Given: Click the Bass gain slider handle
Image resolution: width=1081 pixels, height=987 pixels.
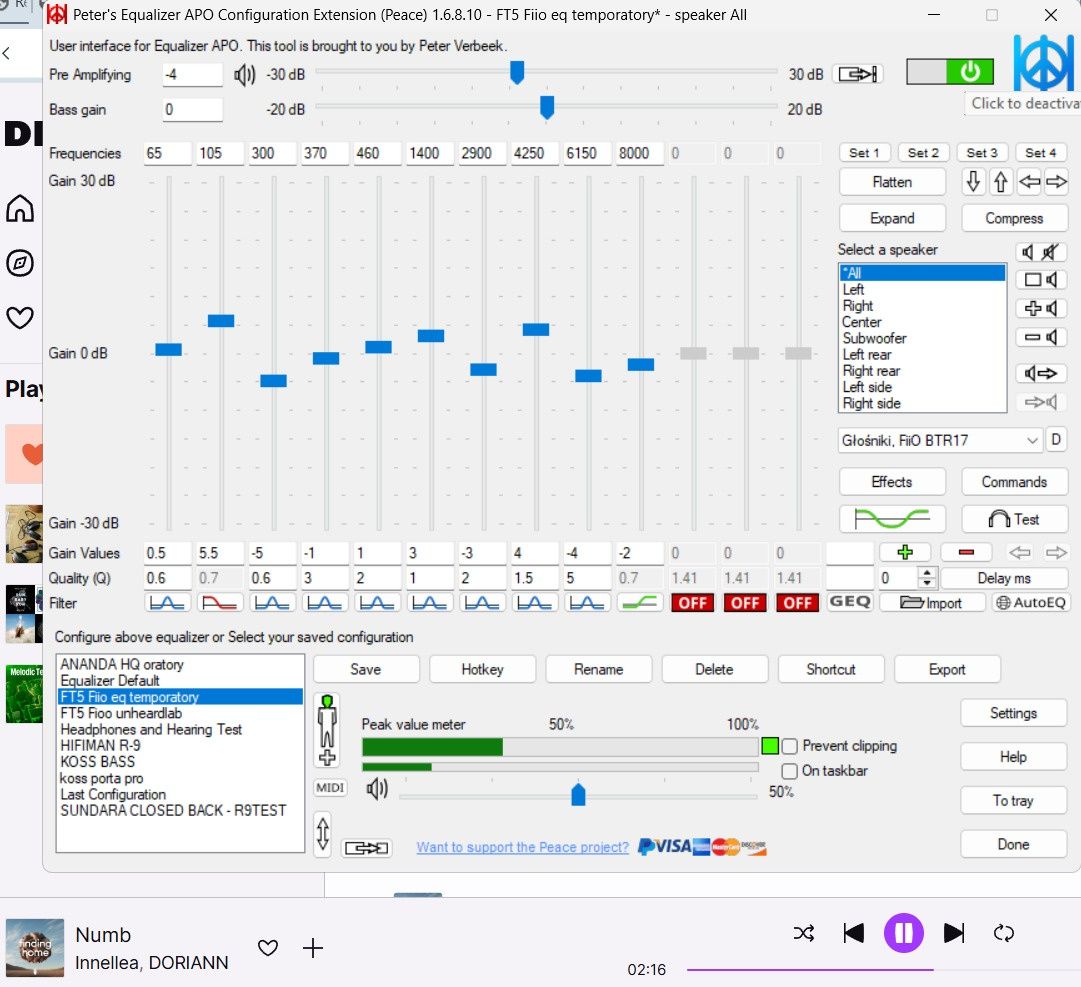Looking at the screenshot, I should click(x=547, y=108).
